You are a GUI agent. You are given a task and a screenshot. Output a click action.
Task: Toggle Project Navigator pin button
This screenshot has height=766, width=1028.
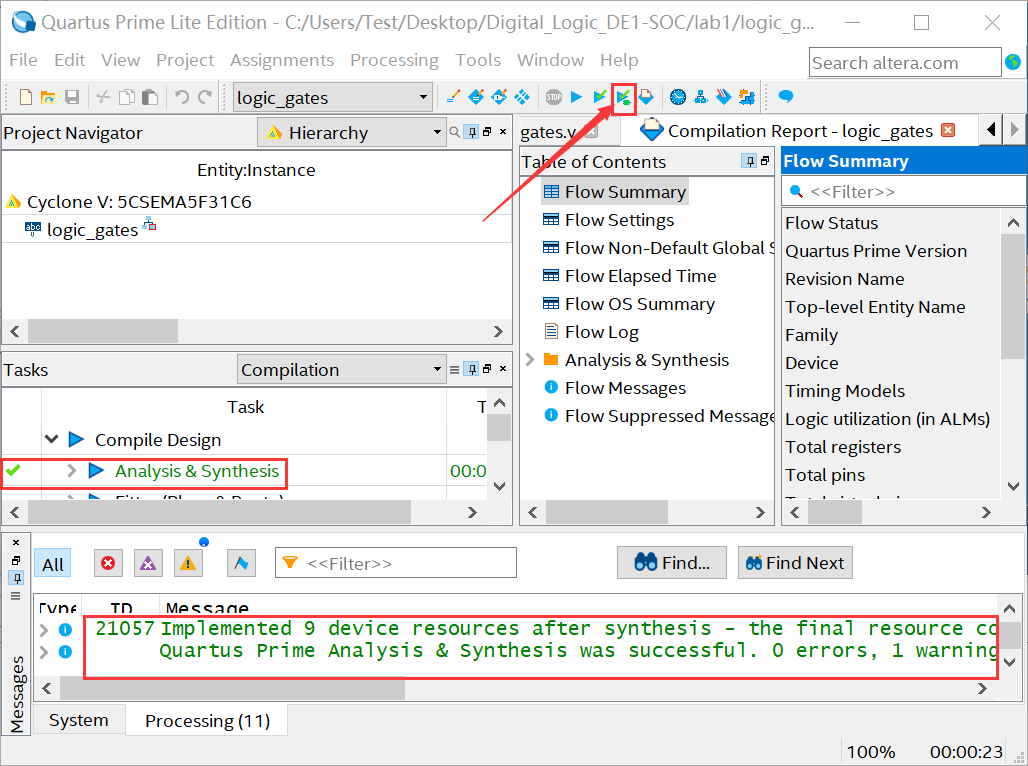click(x=471, y=132)
